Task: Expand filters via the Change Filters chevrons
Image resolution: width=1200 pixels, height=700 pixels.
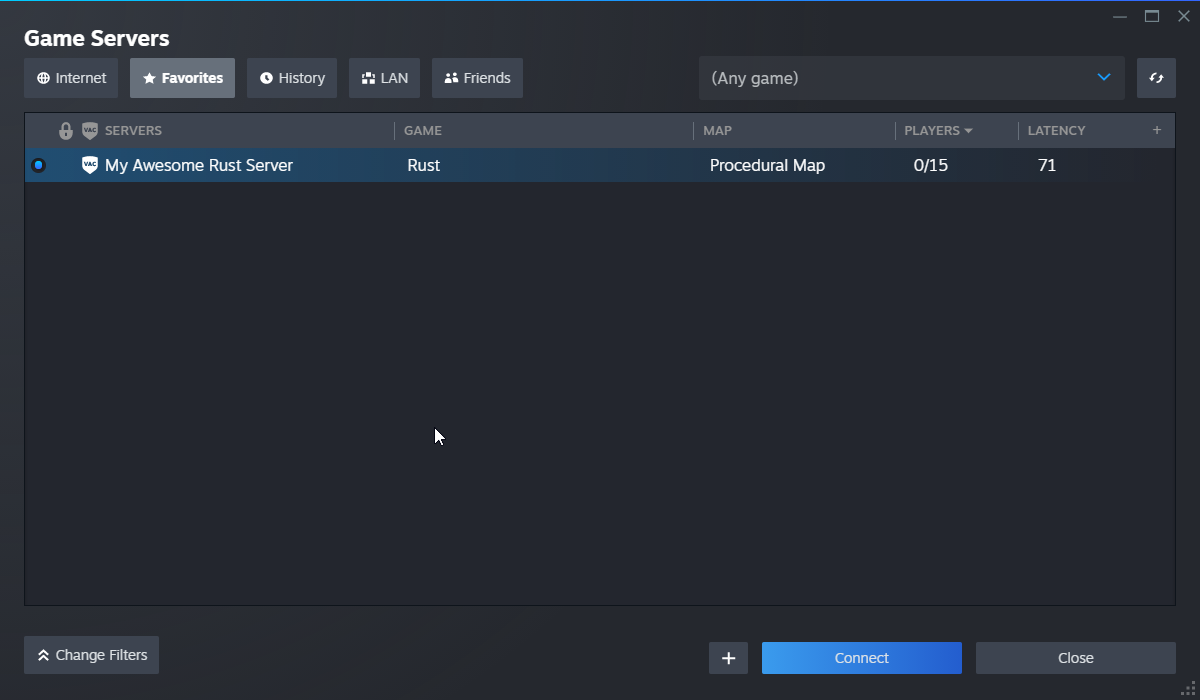Action: coord(43,655)
